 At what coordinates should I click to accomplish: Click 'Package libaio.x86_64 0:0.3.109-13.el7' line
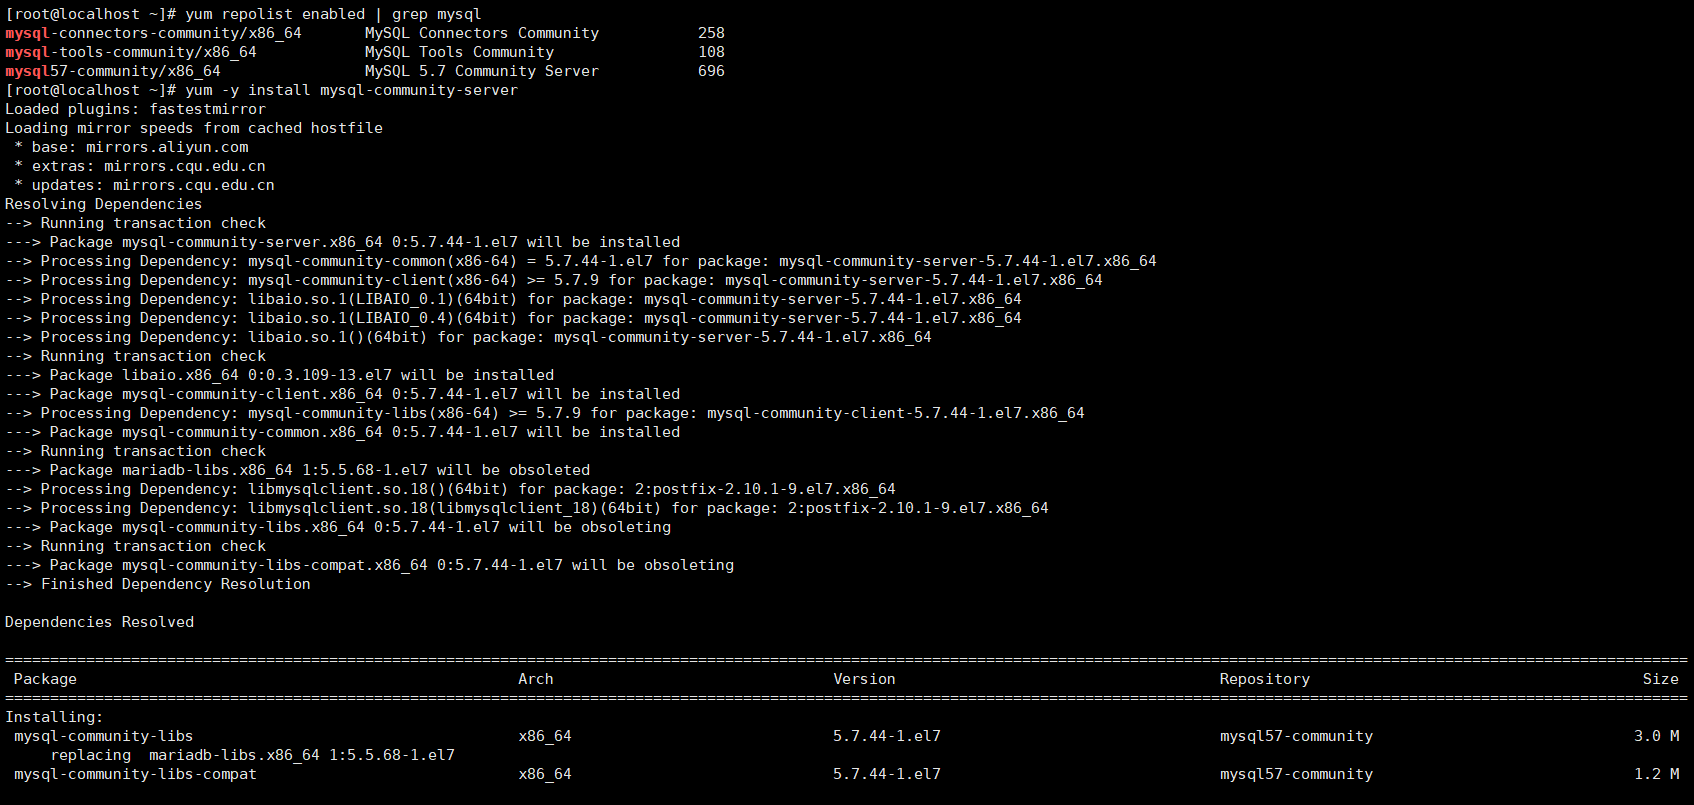279,375
